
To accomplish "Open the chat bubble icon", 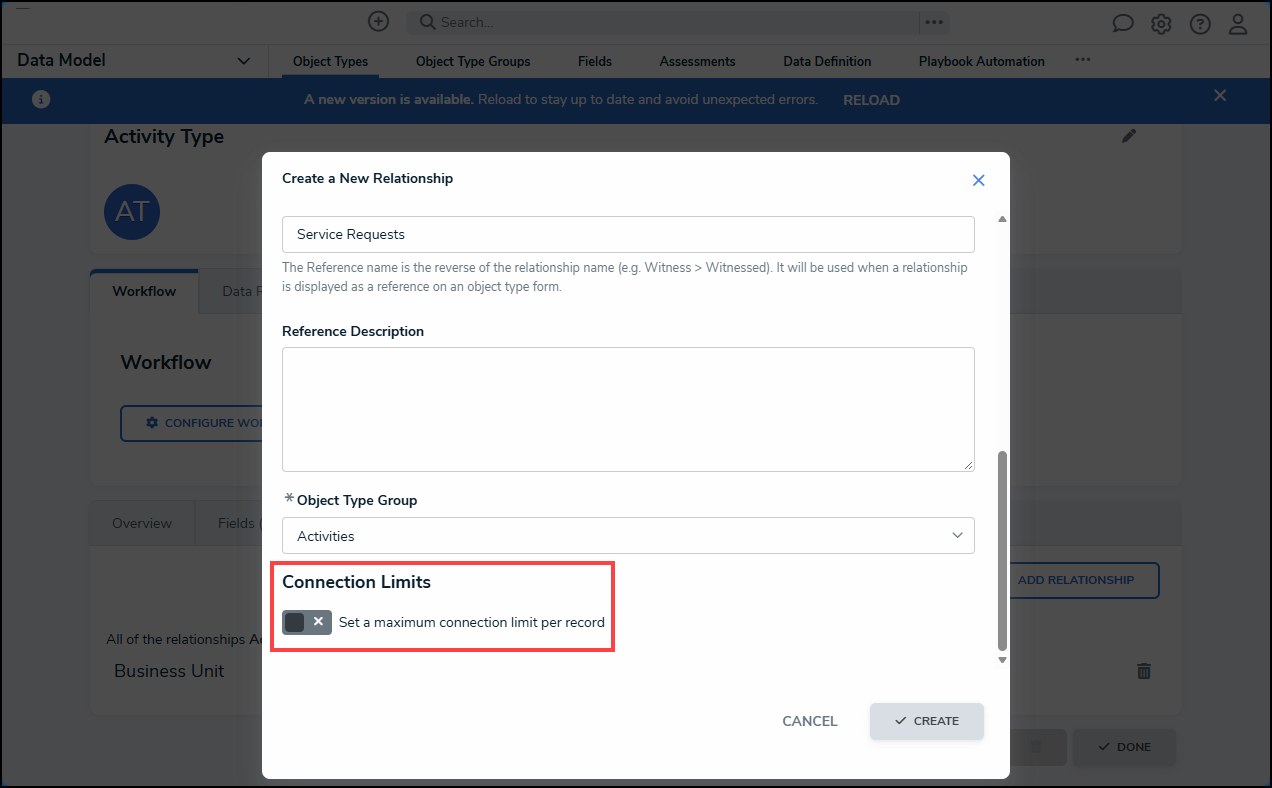I will [x=1123, y=24].
